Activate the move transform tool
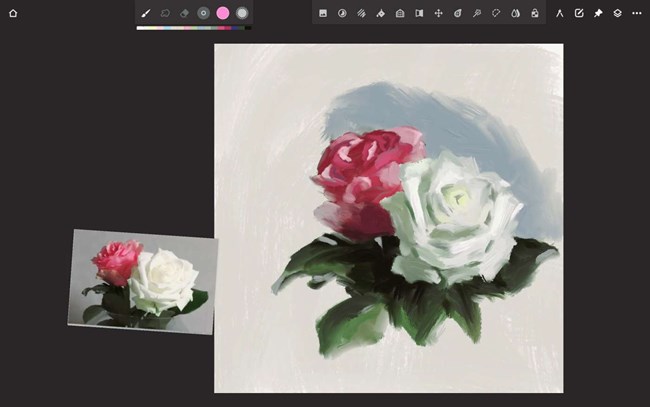This screenshot has height=407, width=650. (438, 13)
